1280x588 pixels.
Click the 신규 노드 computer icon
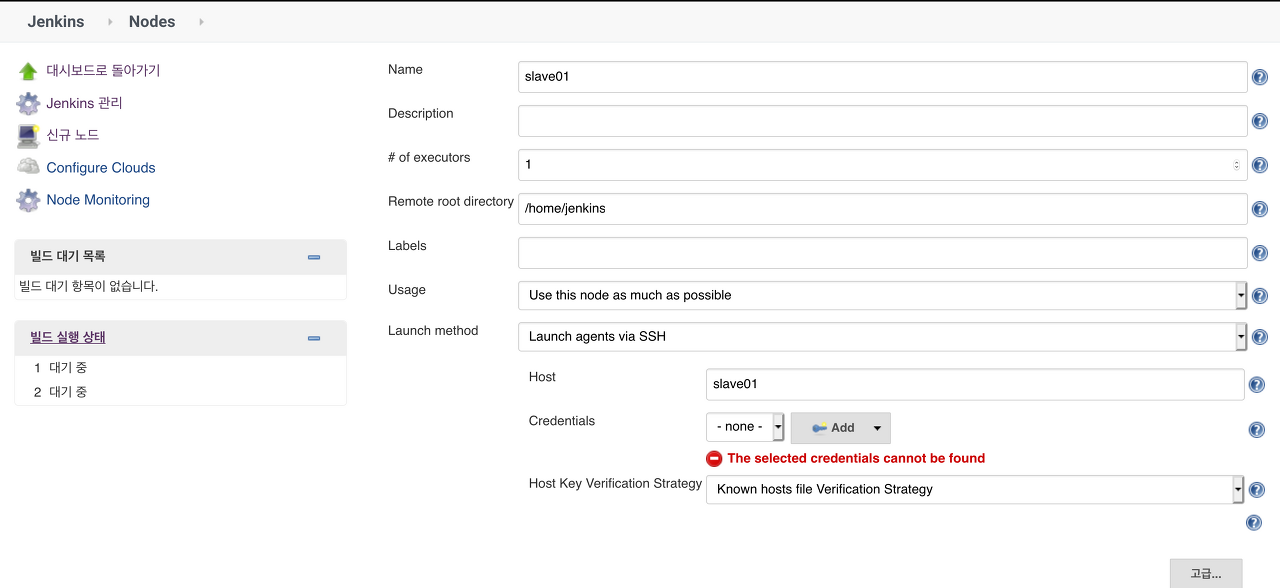pos(28,135)
